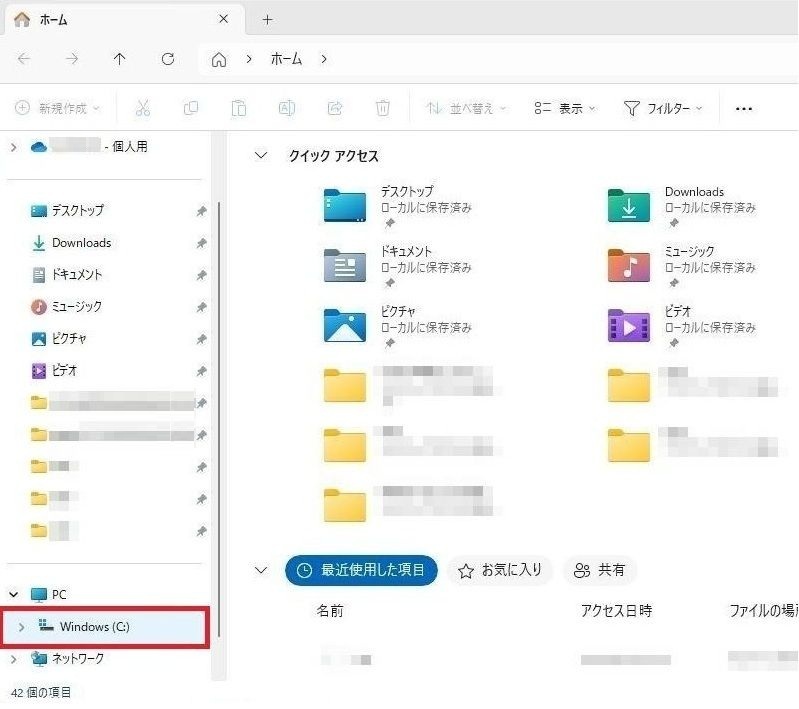This screenshot has width=799, height=709.
Task: Select ネットワーク in the navigation tree
Action: [x=76, y=659]
